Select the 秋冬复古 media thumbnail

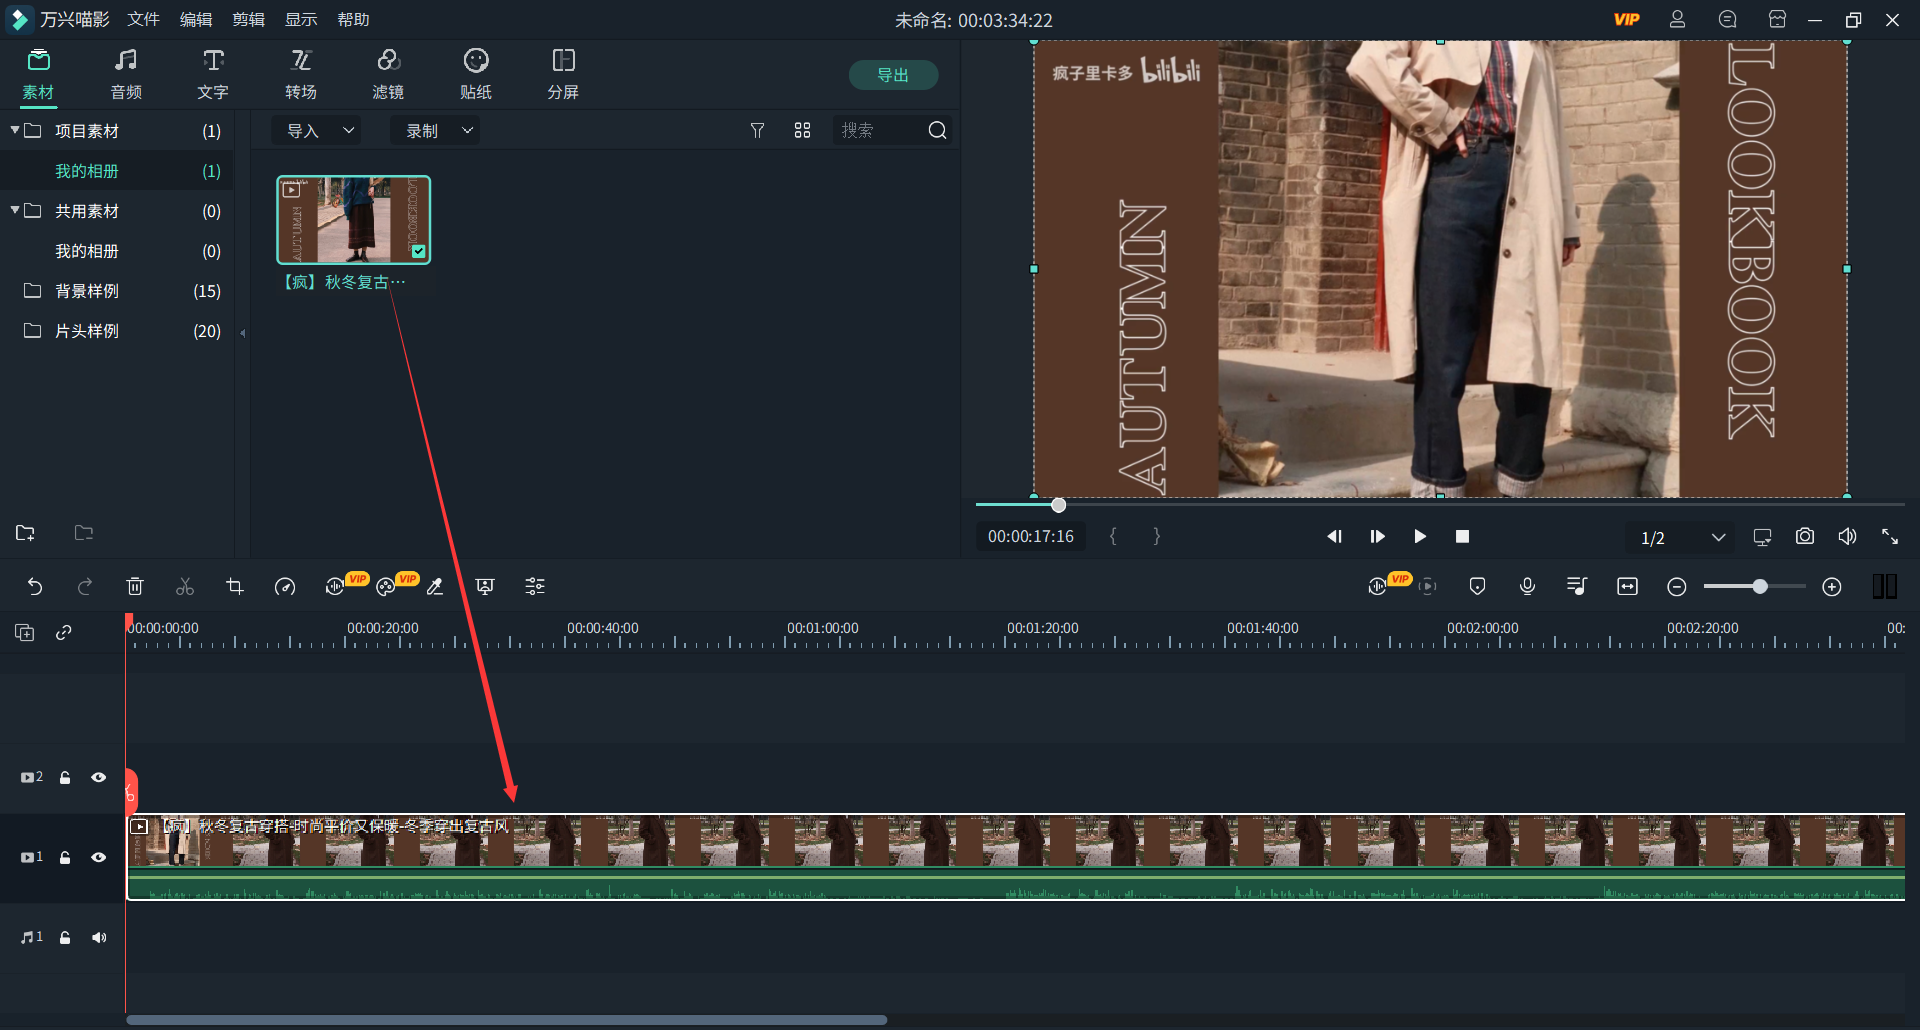354,220
